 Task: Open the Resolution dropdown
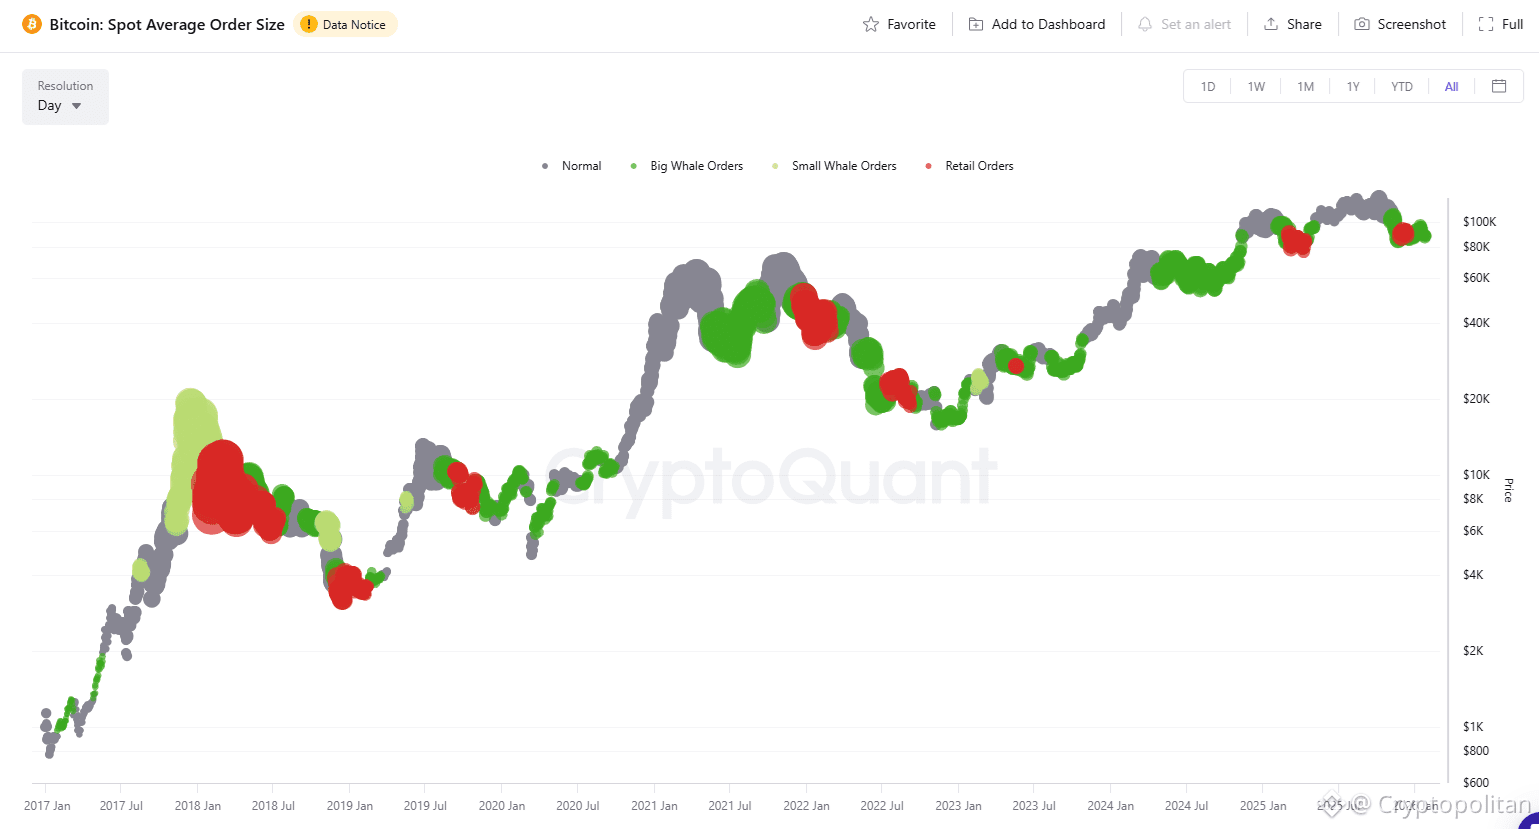(64, 97)
